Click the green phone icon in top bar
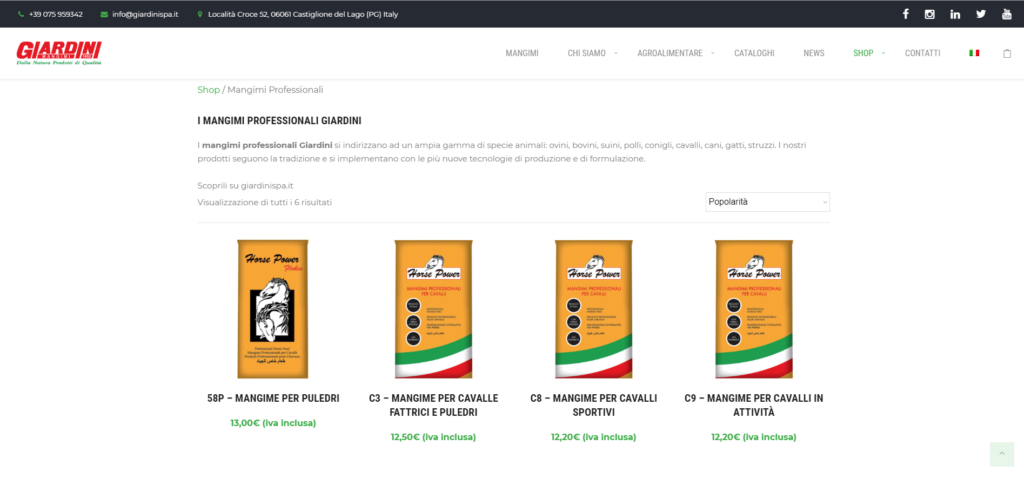 [21, 14]
